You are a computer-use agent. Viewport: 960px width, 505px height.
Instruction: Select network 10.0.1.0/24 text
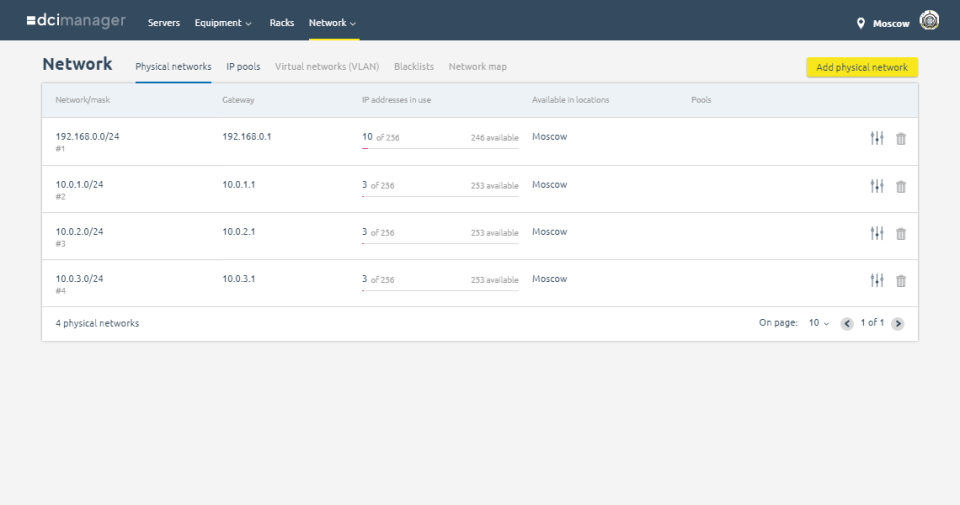click(x=80, y=184)
